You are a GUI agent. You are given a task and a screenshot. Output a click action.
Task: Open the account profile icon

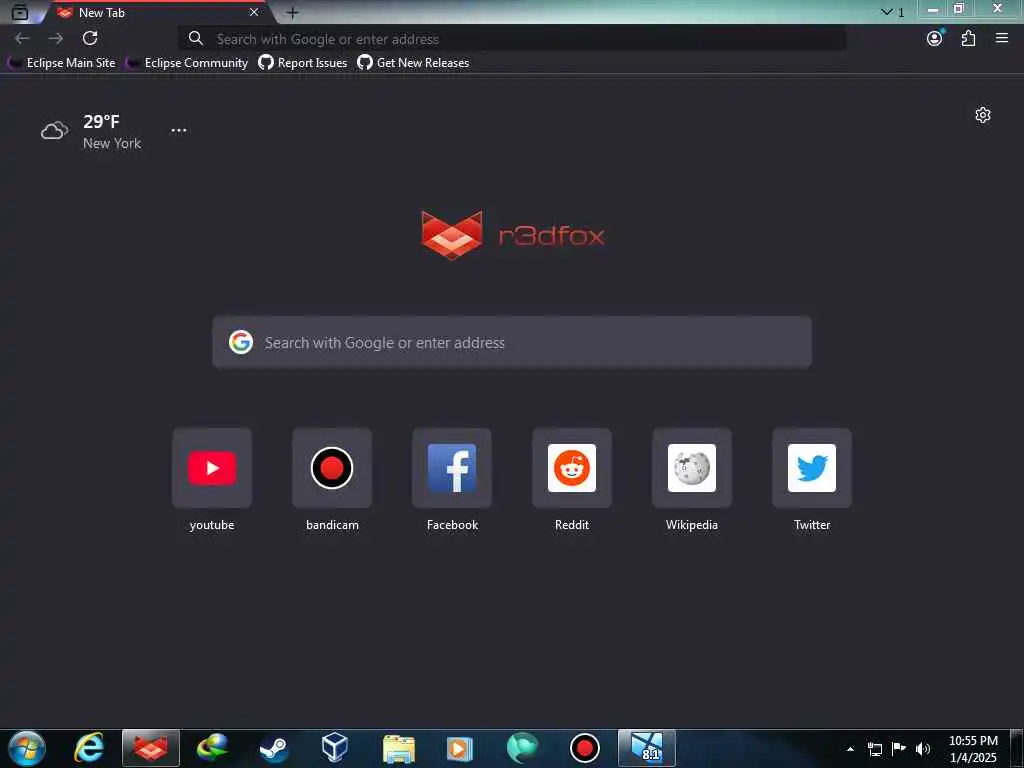point(935,39)
